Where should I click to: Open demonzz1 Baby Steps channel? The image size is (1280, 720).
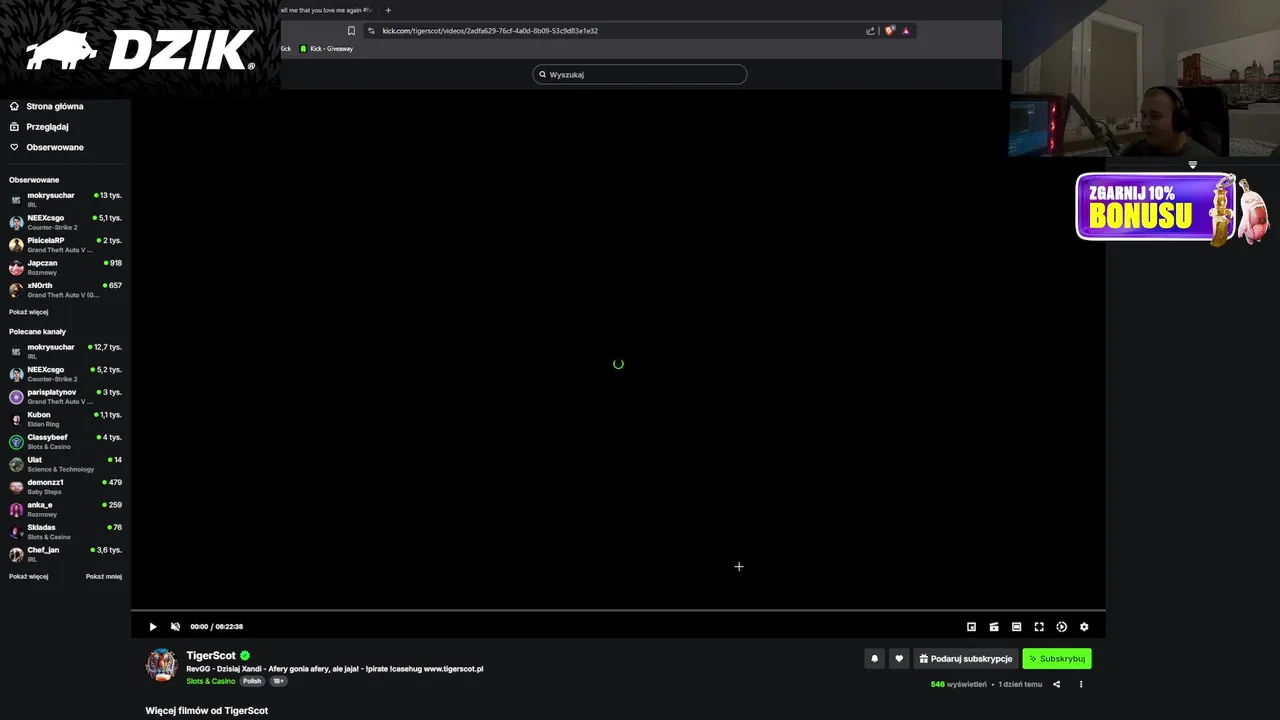click(65, 486)
